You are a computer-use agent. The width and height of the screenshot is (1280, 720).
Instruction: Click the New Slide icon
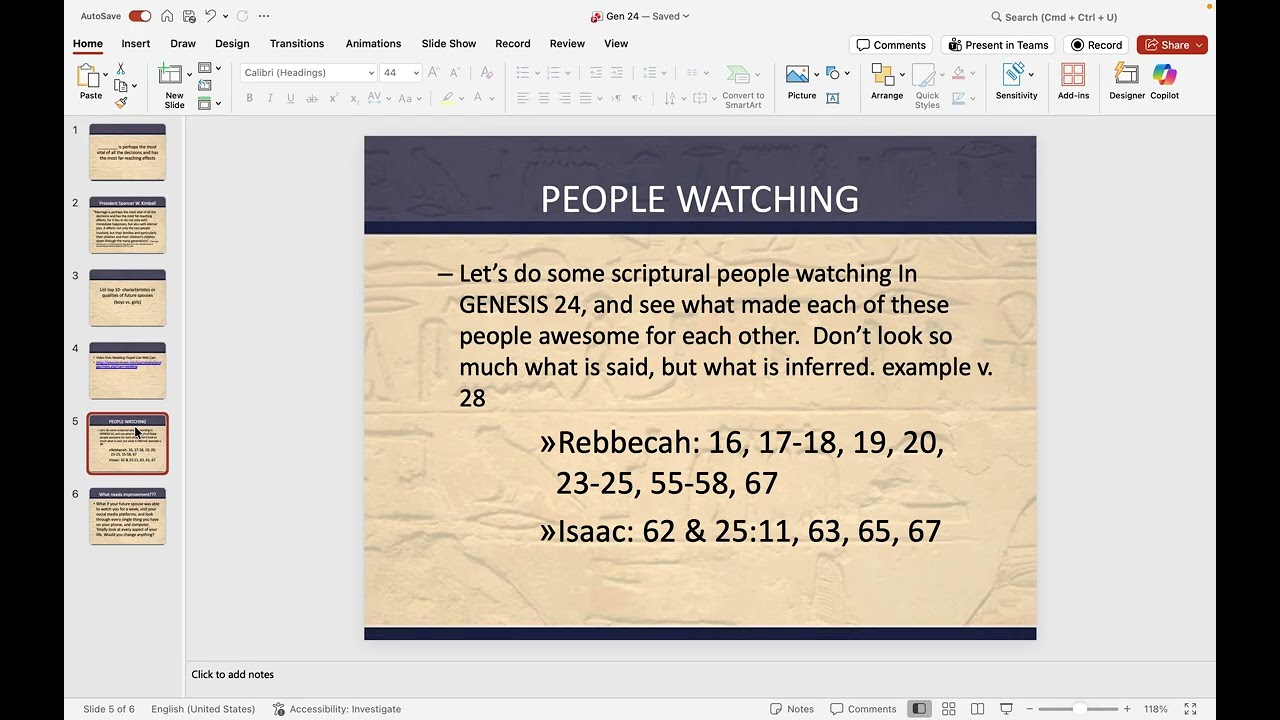click(x=171, y=75)
